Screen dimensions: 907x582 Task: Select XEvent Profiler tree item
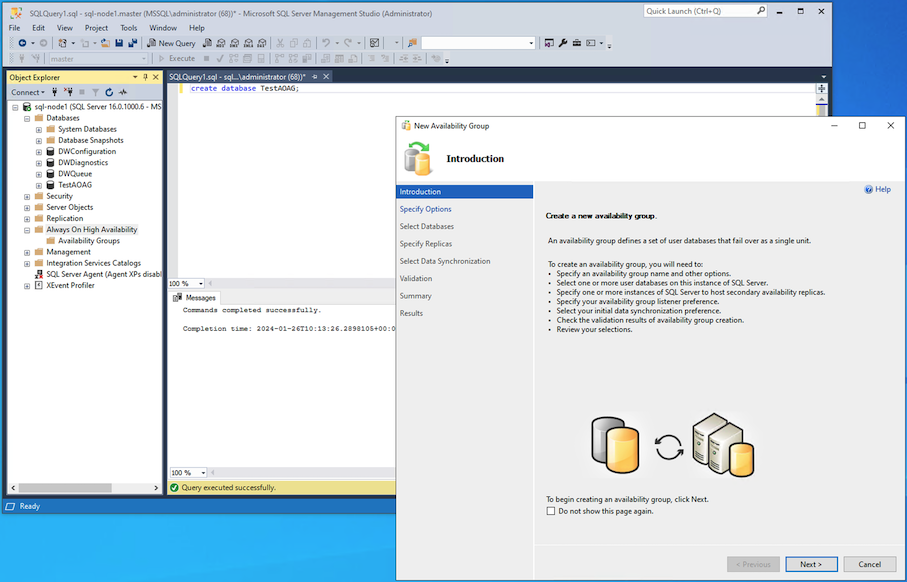[x=70, y=285]
